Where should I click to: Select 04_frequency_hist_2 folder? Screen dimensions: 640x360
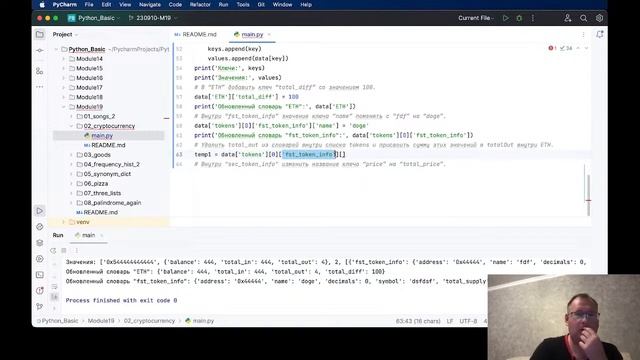click(111, 164)
